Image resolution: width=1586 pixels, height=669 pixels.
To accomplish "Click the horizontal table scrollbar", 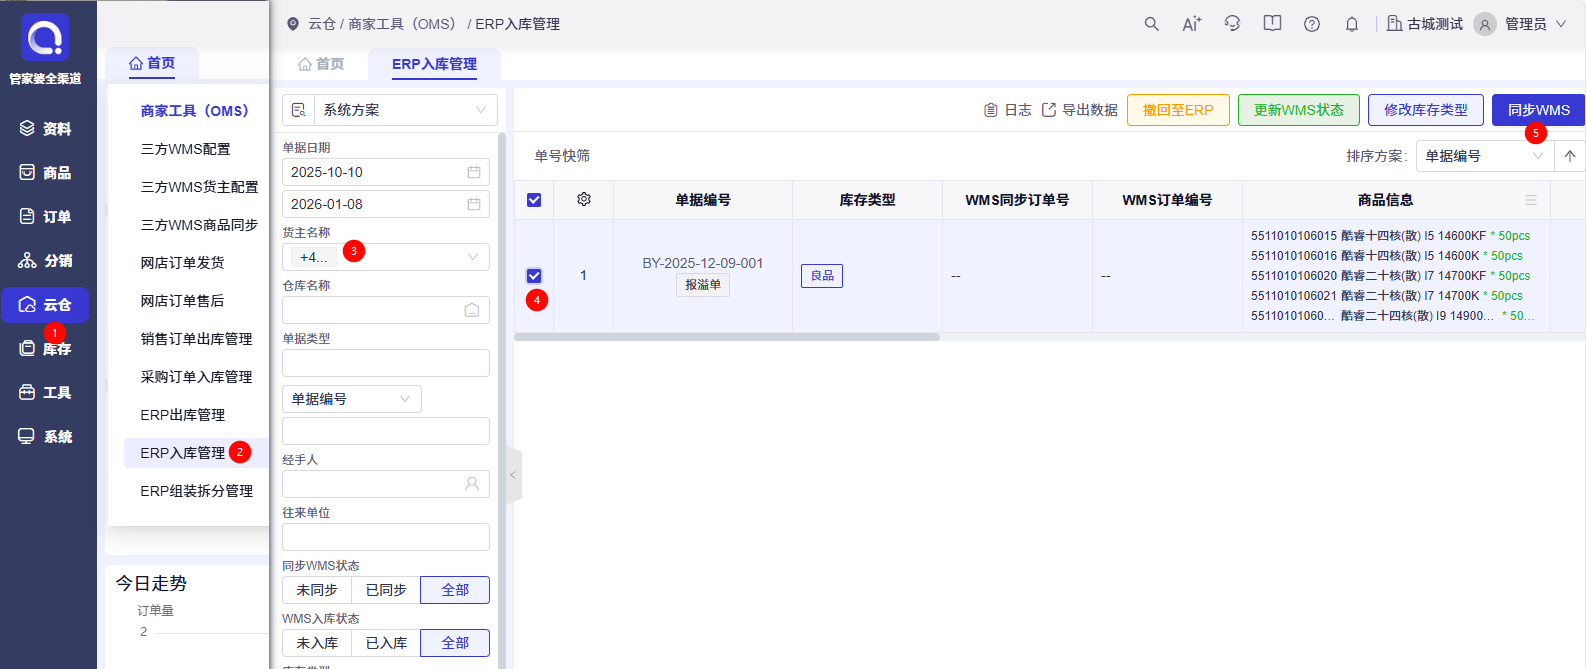I will click(727, 337).
